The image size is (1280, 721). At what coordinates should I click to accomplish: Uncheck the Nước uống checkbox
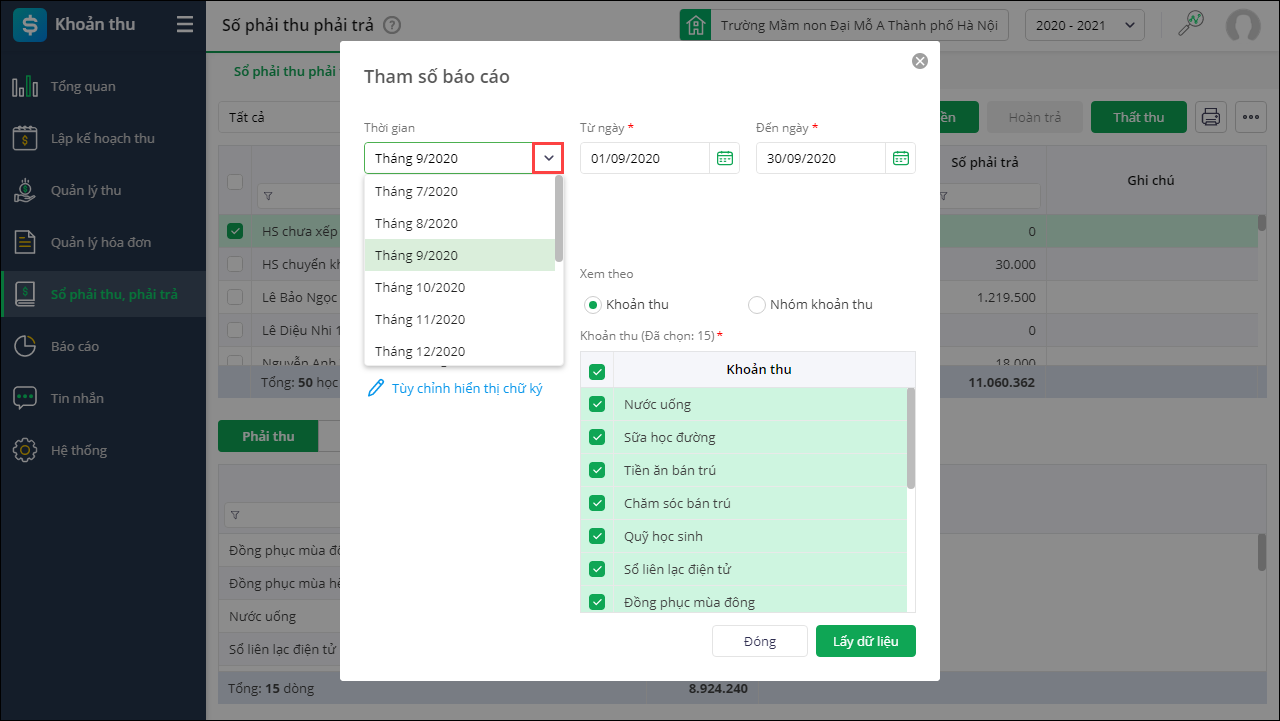click(597, 404)
